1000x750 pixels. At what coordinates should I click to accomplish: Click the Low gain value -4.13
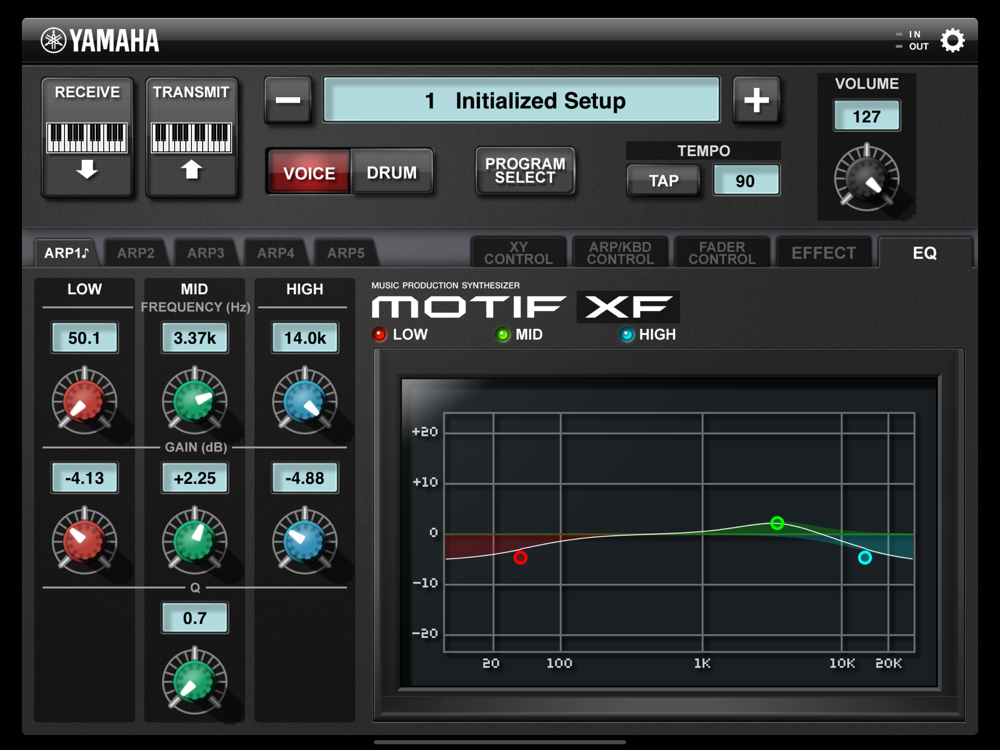[84, 478]
